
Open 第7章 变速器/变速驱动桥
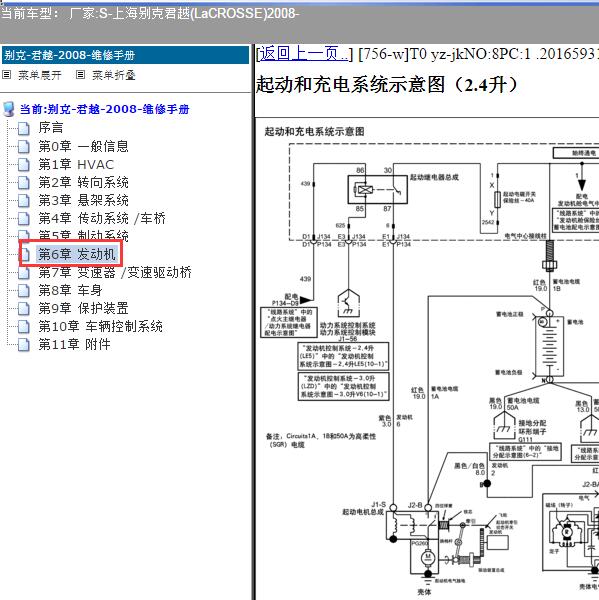coord(115,272)
